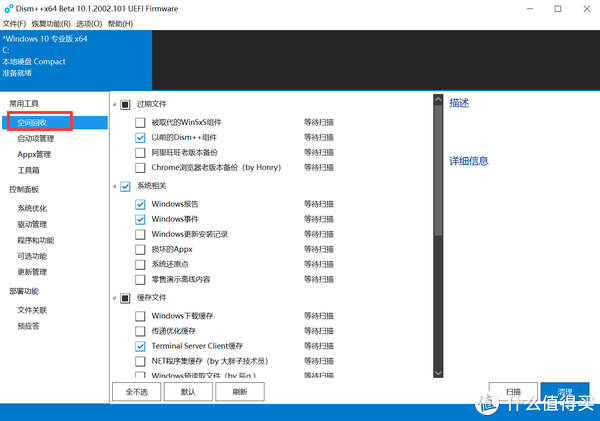This screenshot has height=421, width=600.
Task: Click the 全不选 button
Action: click(137, 392)
